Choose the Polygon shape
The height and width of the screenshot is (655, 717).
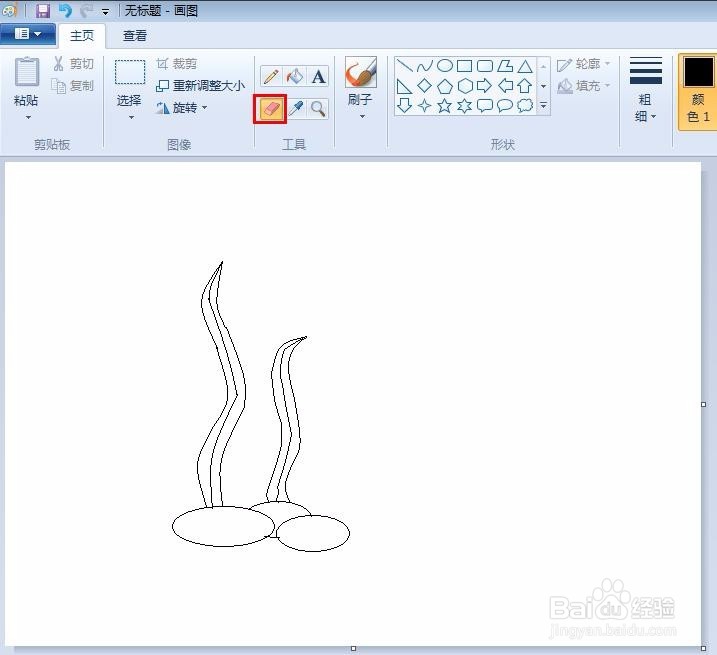pos(505,66)
